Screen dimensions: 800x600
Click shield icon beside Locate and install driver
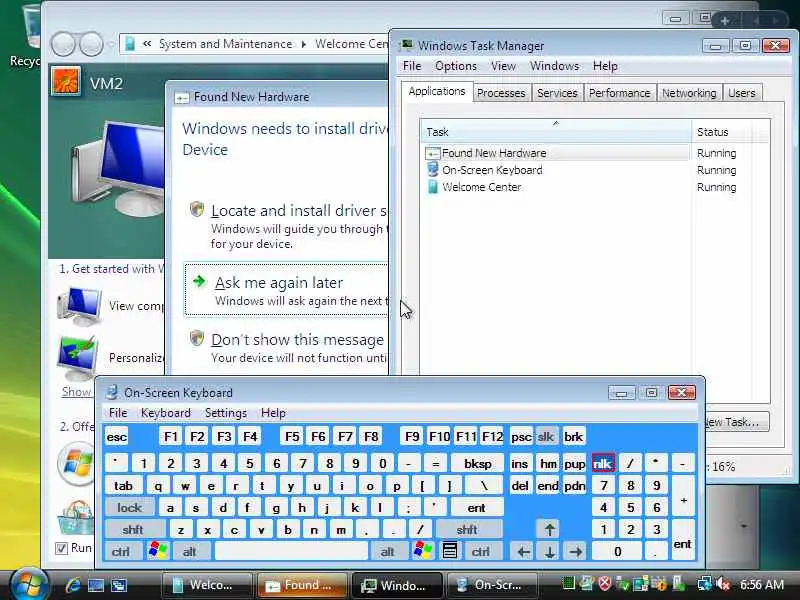pyautogui.click(x=196, y=208)
